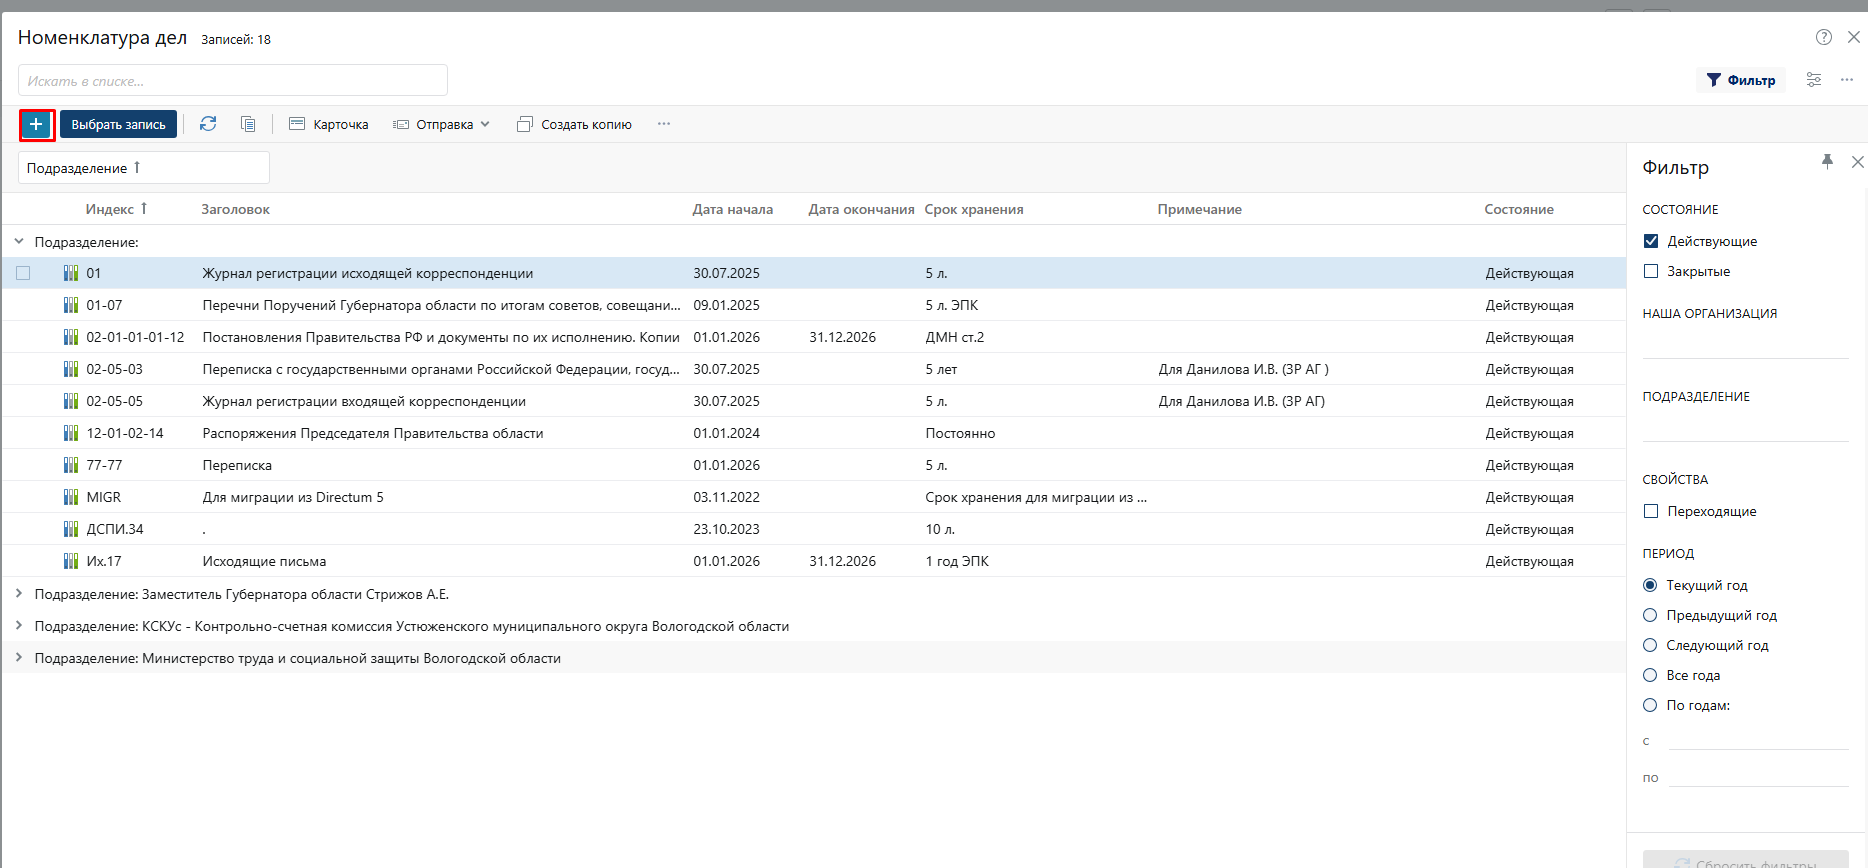Click the copy icon in the toolbar
The width and height of the screenshot is (1868, 868).
[248, 124]
